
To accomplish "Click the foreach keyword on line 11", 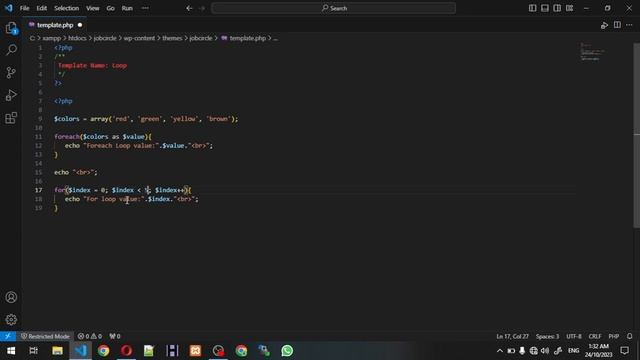I will click(67, 137).
